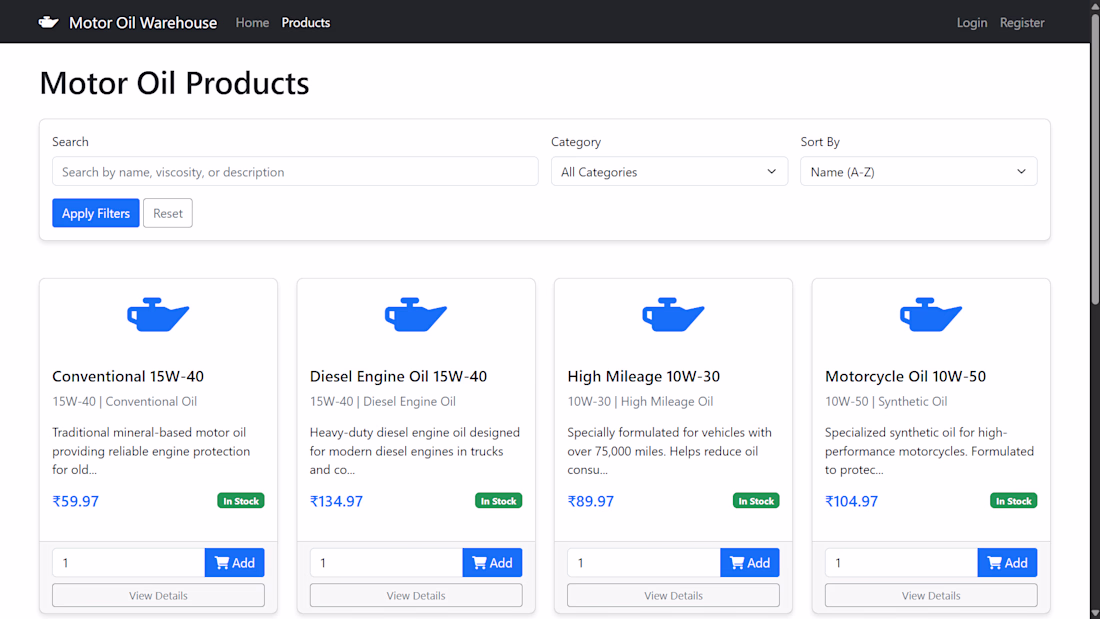Apply the selected filters
Viewport: 1100px width, 619px height.
coord(95,213)
